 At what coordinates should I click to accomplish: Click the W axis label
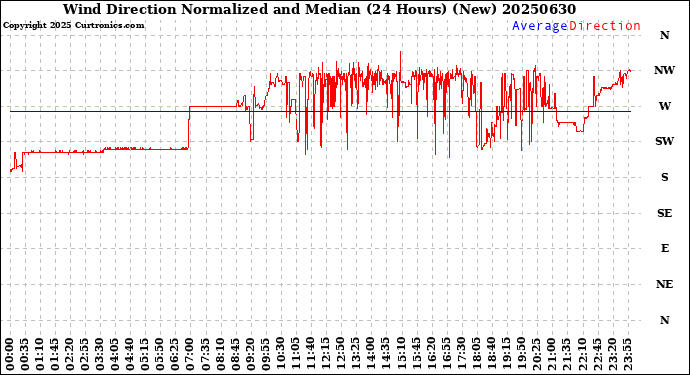664,106
